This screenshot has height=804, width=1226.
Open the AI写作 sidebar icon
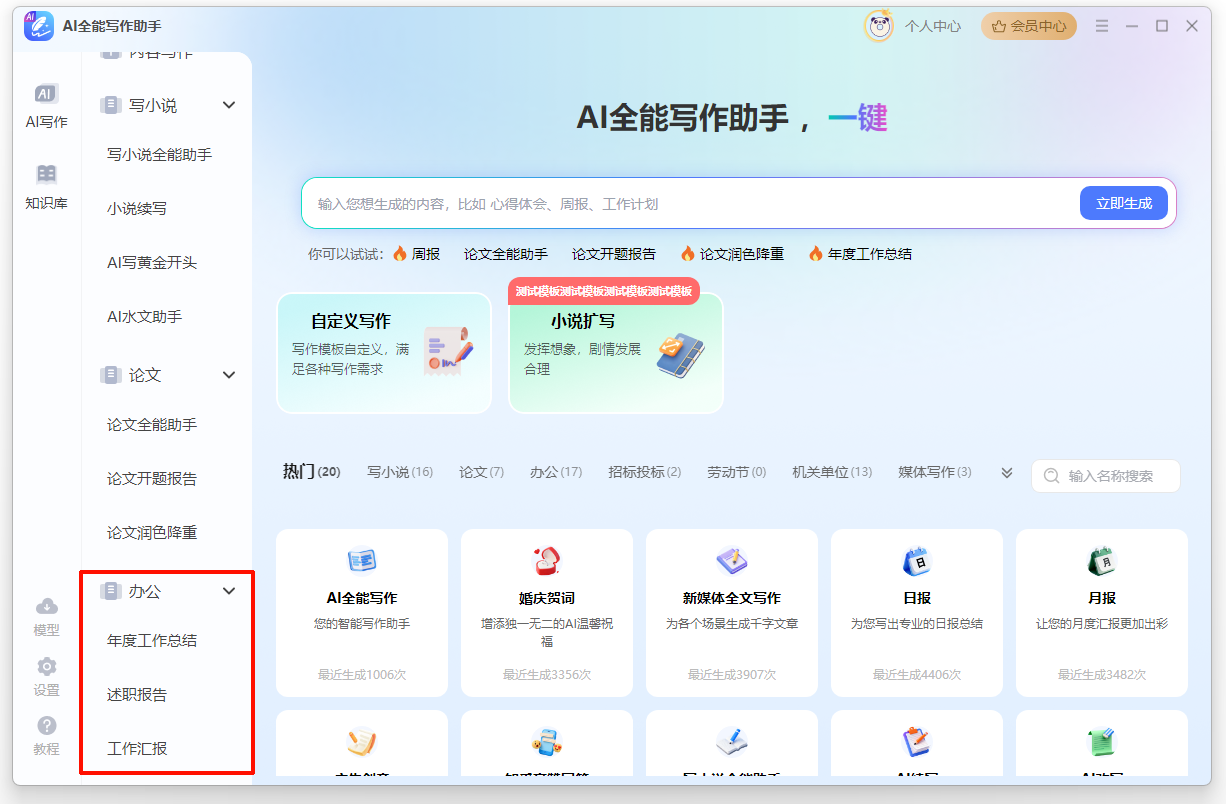click(x=46, y=94)
